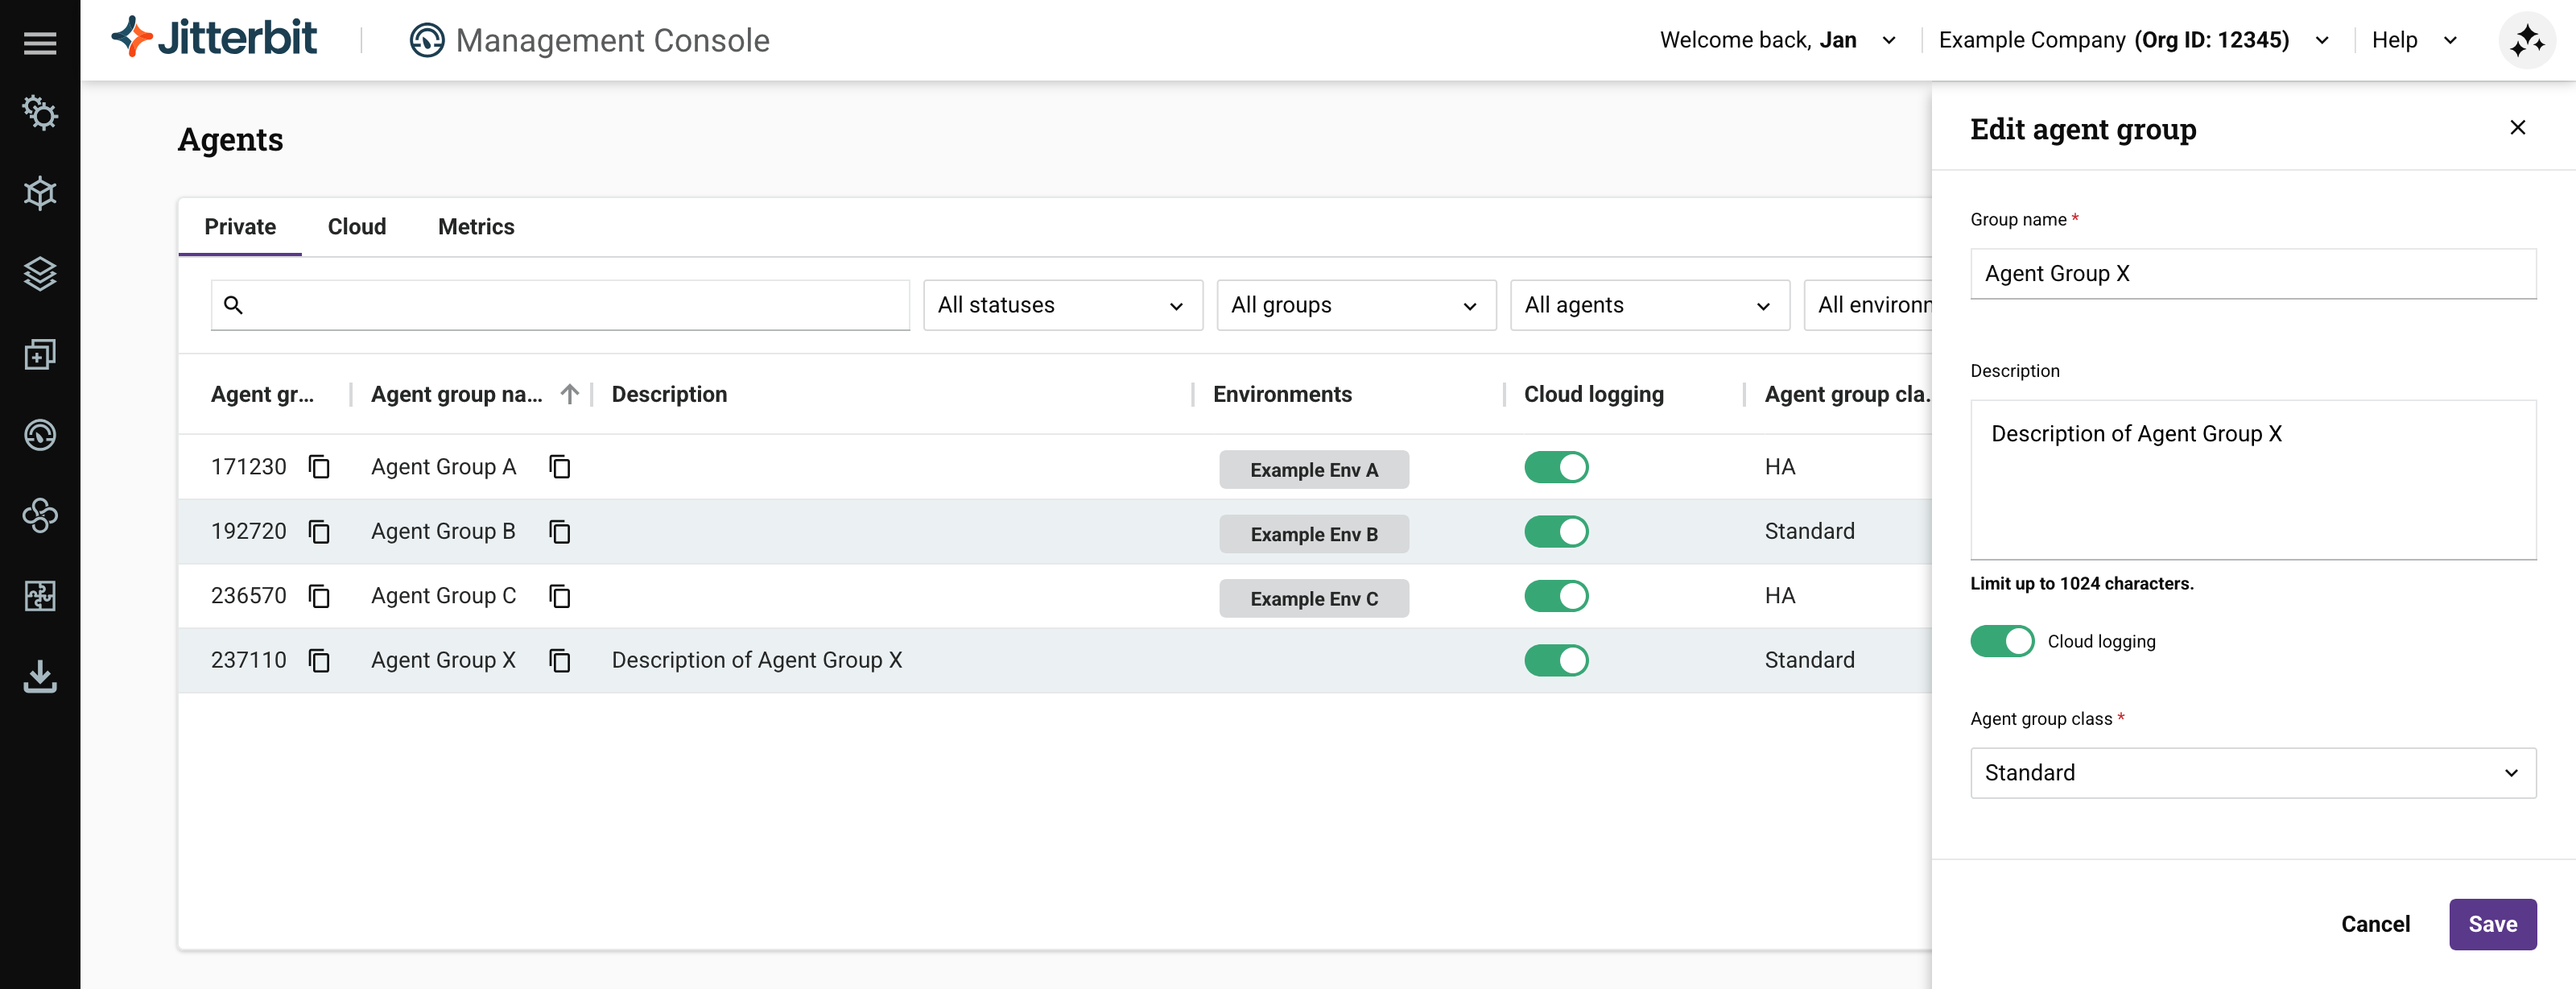Open the Management Console sidebar icon
The width and height of the screenshot is (2576, 989).
click(x=40, y=435)
